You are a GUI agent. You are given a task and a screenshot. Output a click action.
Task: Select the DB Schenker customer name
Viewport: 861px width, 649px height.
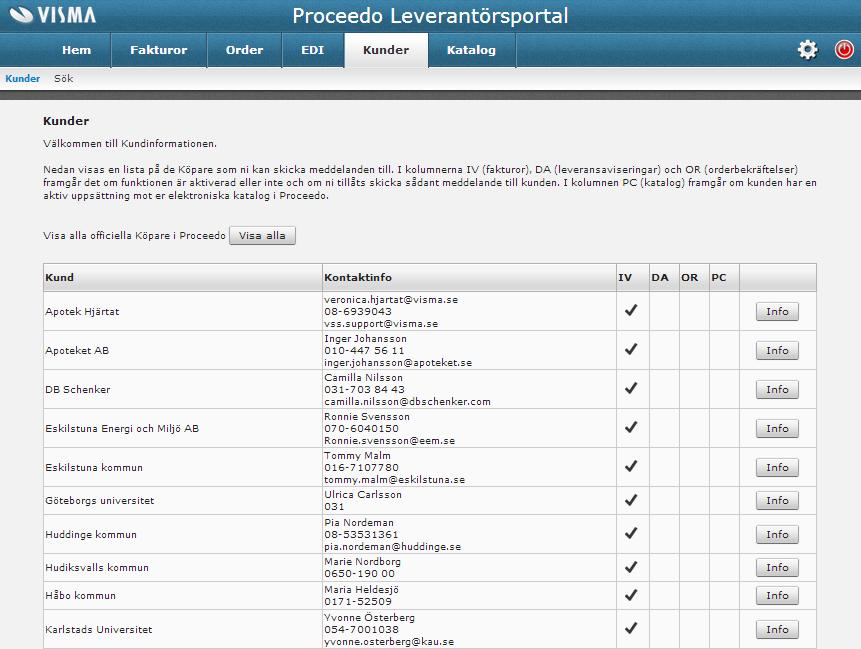coord(78,389)
